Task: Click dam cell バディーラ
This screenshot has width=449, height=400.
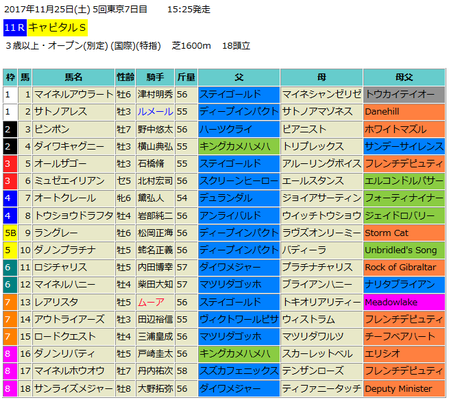Action: tap(321, 250)
